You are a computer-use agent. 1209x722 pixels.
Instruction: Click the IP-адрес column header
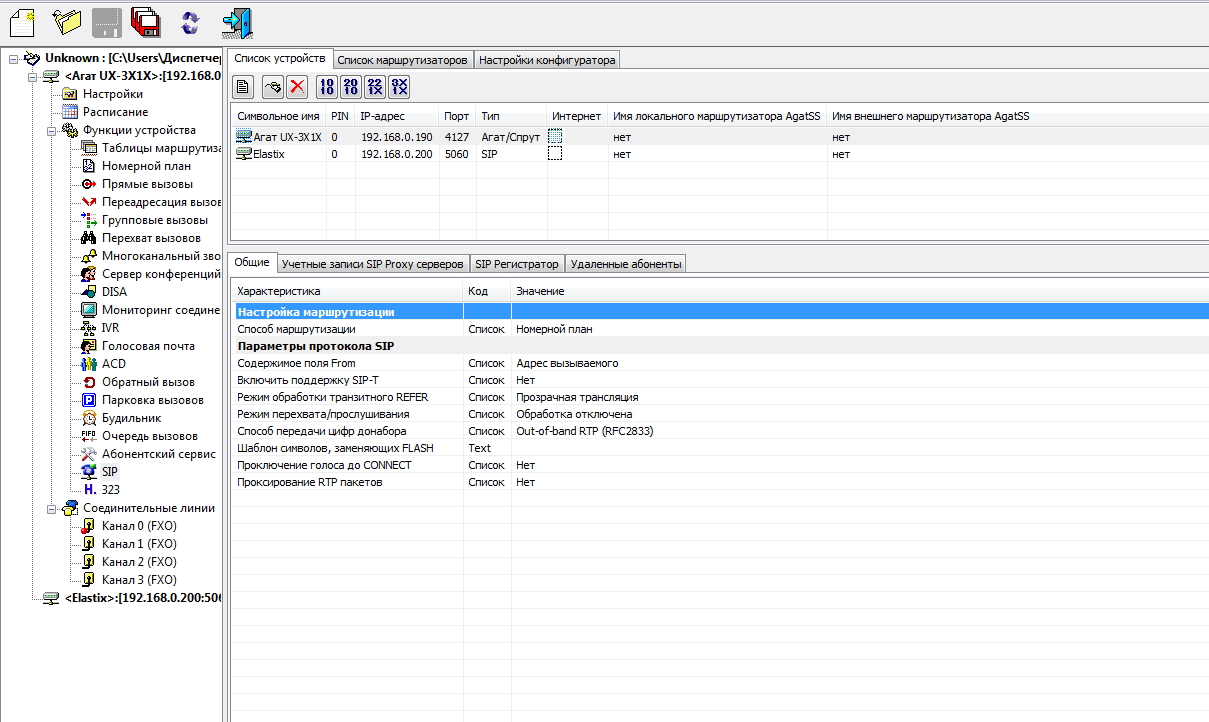tap(382, 116)
